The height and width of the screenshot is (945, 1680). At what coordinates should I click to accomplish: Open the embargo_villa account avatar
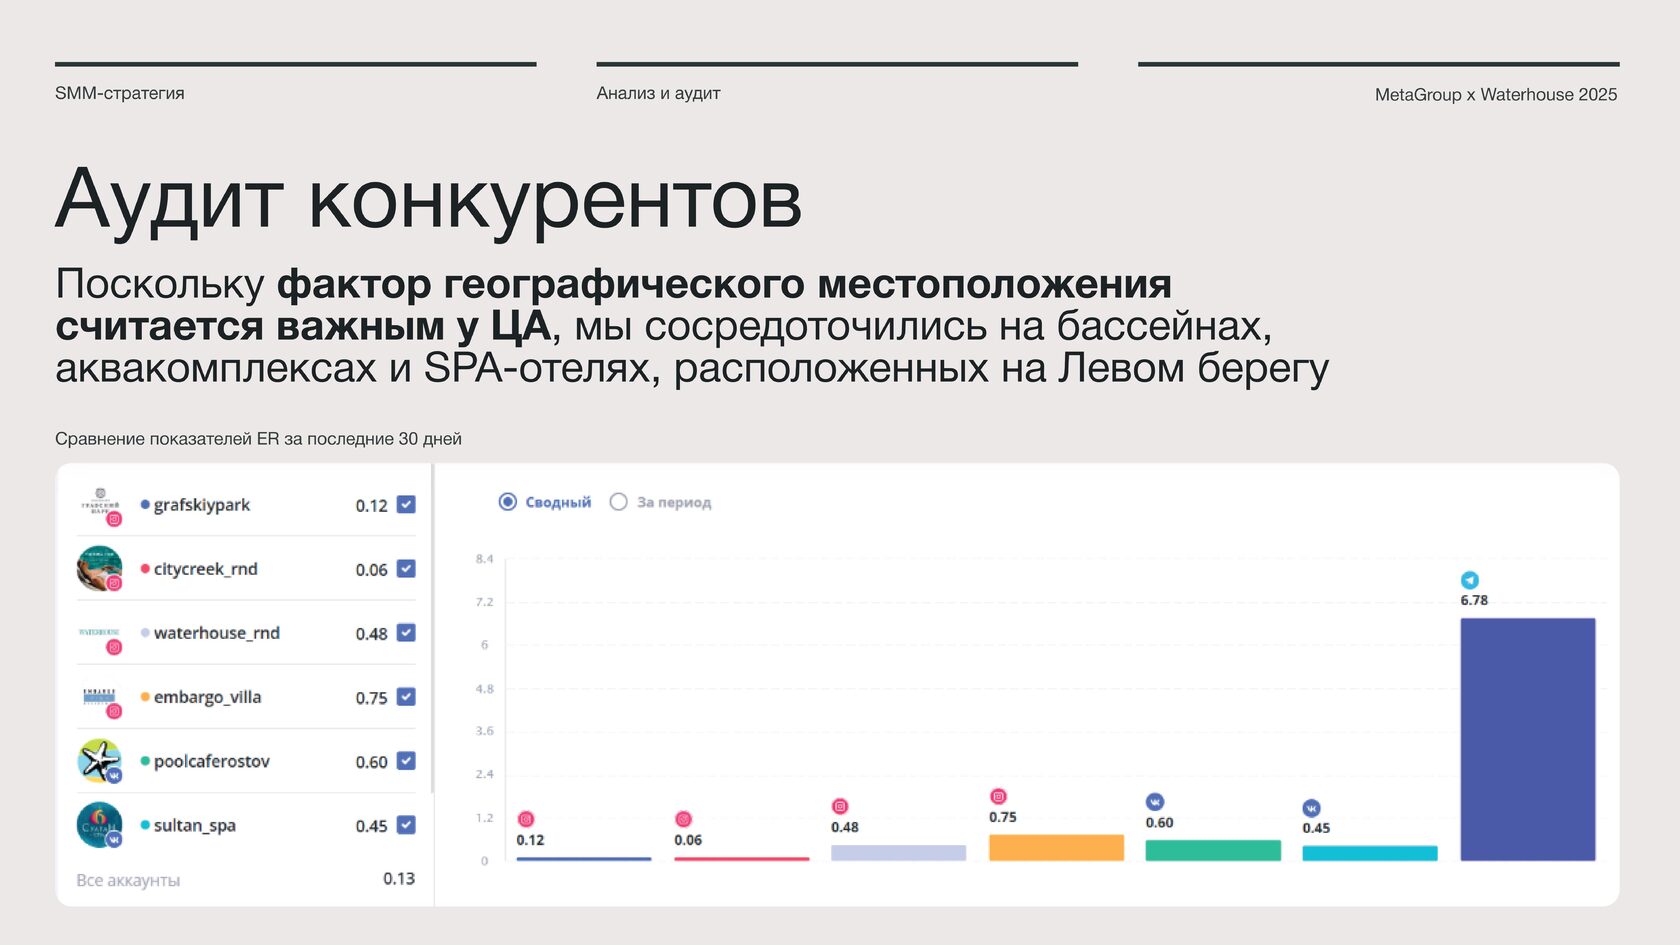[x=100, y=697]
